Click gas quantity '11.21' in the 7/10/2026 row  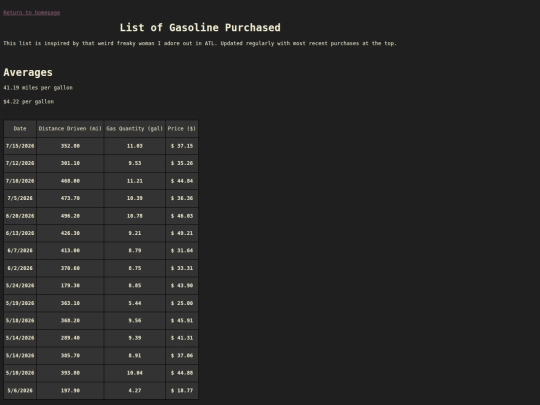coord(135,181)
